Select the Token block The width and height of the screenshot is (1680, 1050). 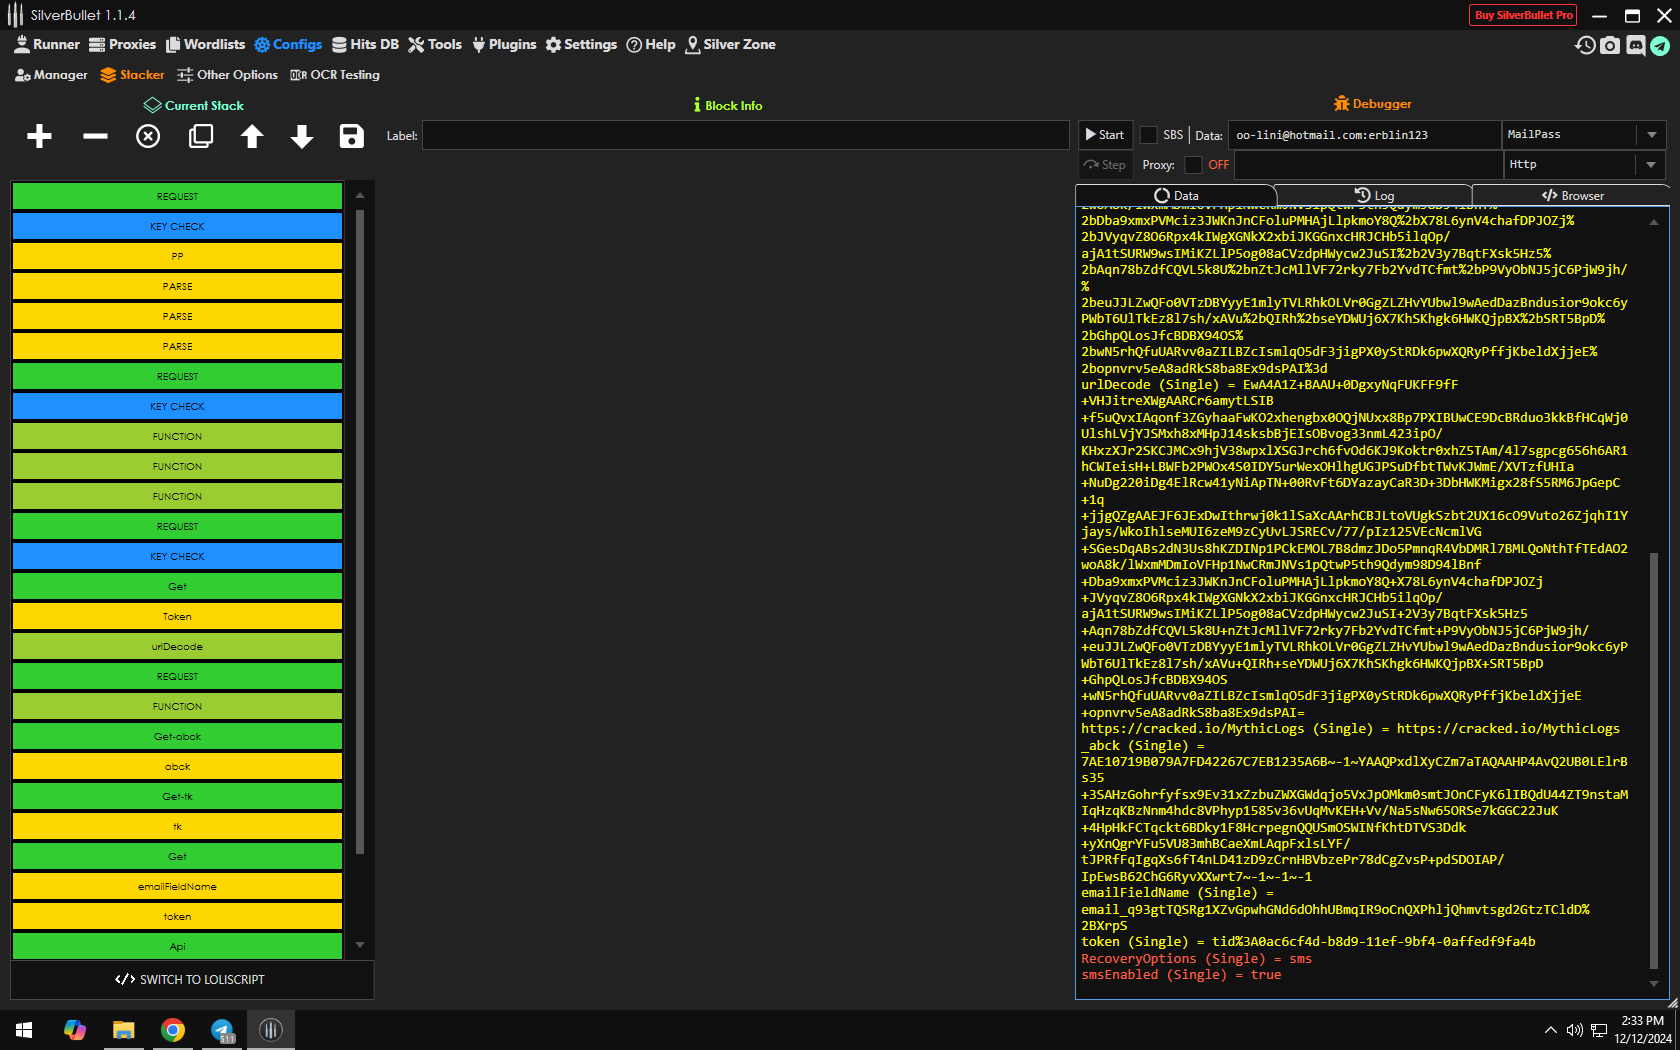pos(177,616)
